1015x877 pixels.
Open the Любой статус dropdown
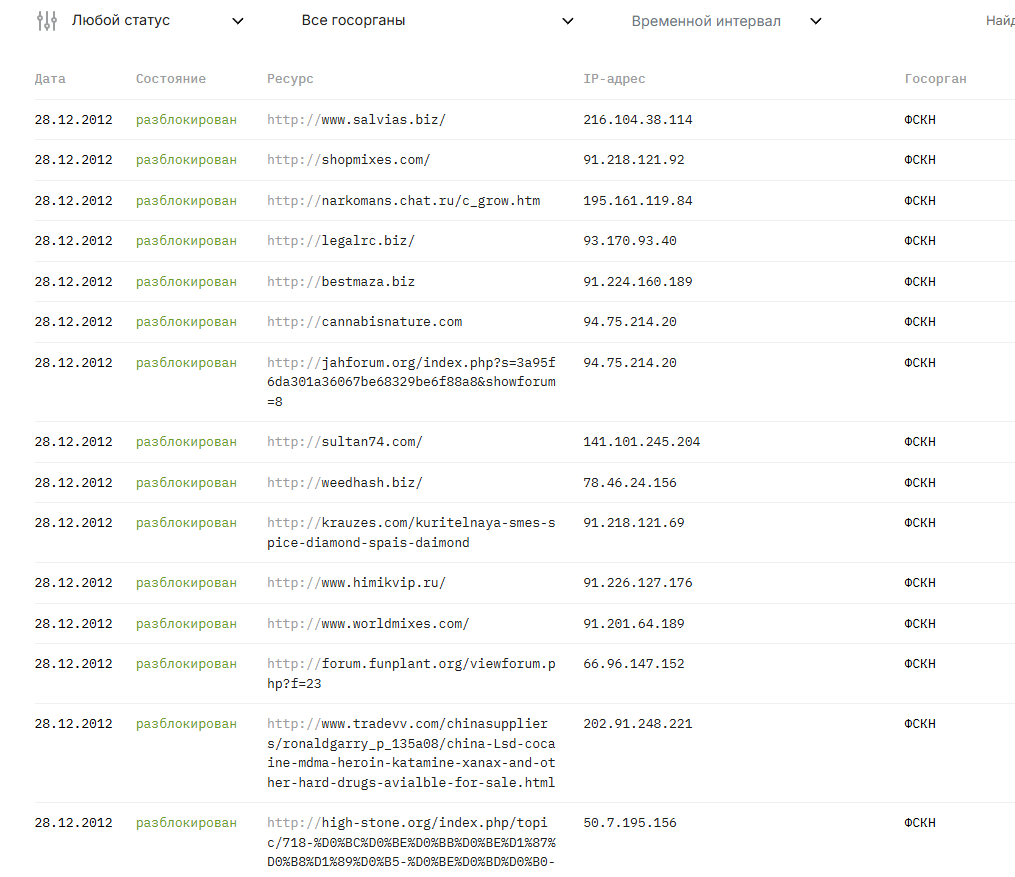point(157,21)
